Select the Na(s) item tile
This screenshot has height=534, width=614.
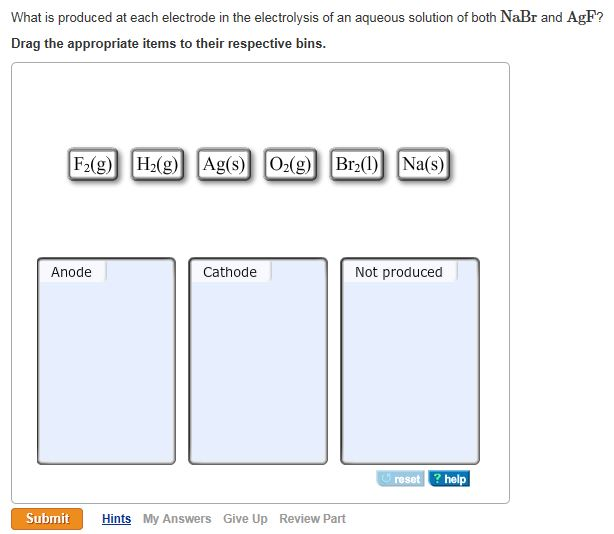423,164
